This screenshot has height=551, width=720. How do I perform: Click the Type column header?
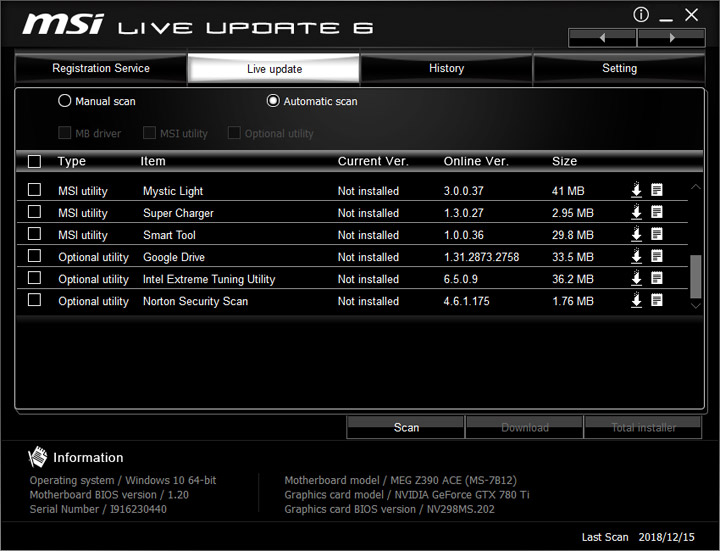72,161
